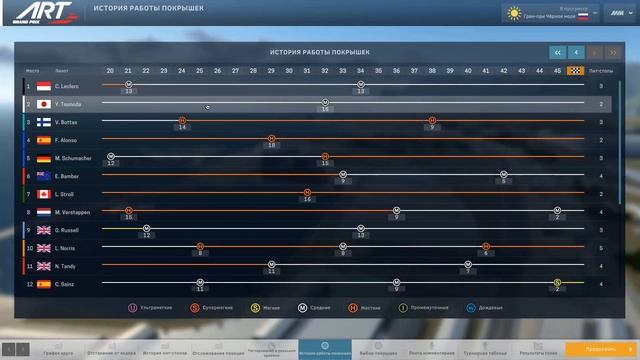
Task: Click the checkered finish flag column header
Action: [575, 71]
